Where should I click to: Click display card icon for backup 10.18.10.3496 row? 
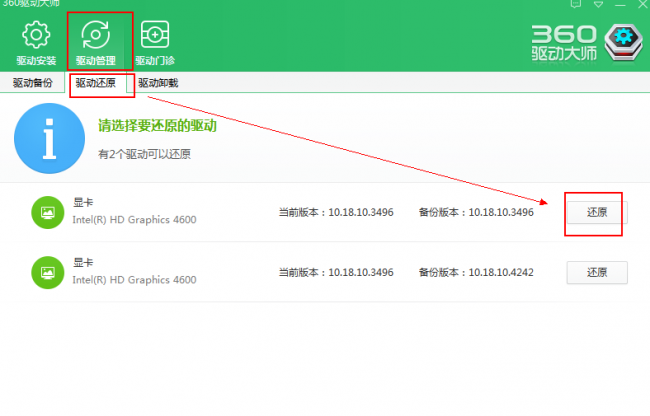click(48, 213)
